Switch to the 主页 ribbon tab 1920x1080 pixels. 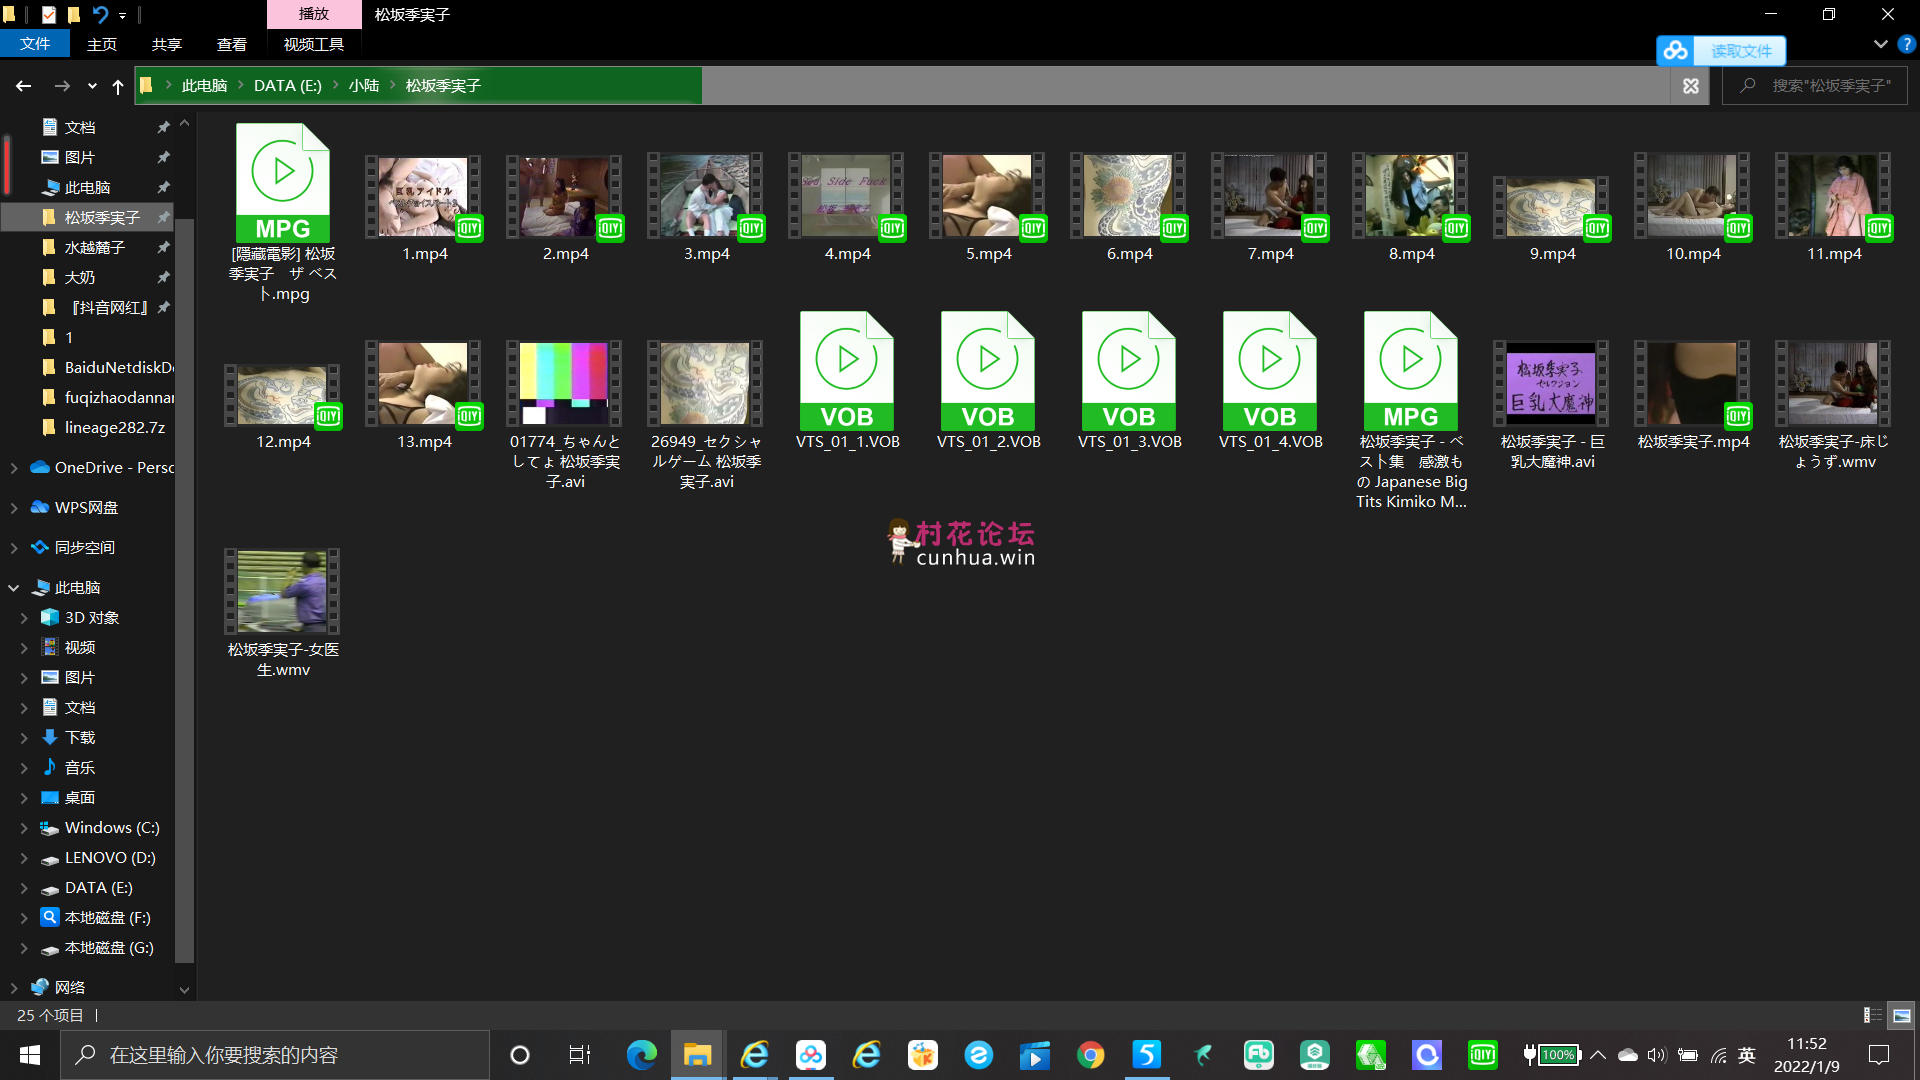click(x=101, y=44)
